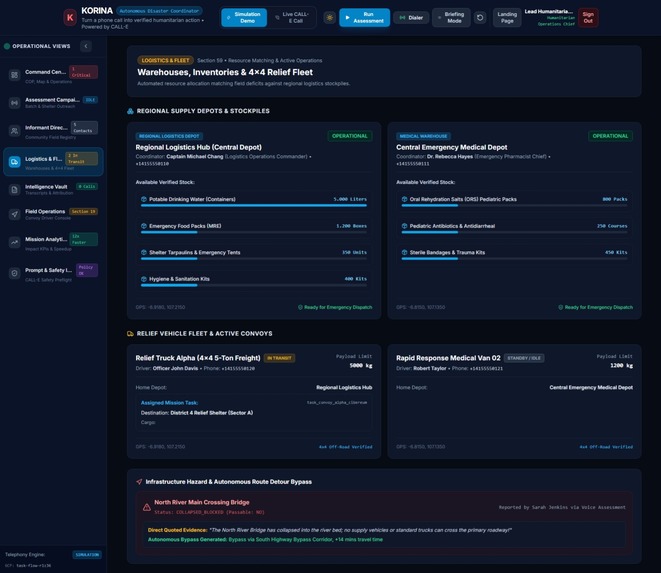Viewport: 661px width, 573px height.
Task: Click the Intelligence Vault document icon
Action: (x=14, y=190)
